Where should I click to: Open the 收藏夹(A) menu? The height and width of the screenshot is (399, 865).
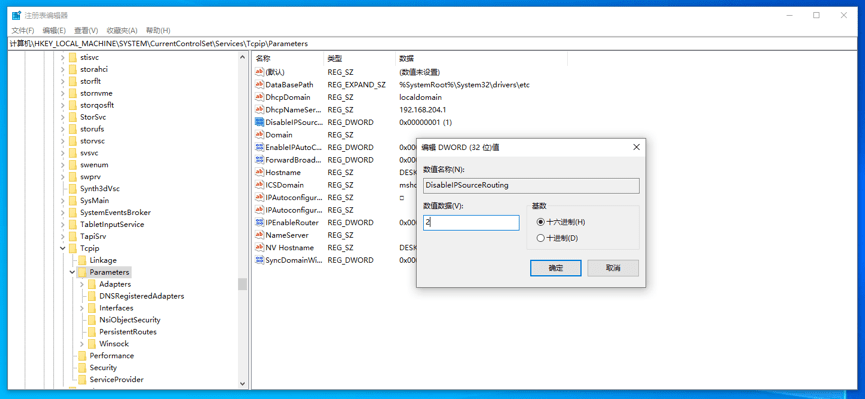(122, 30)
